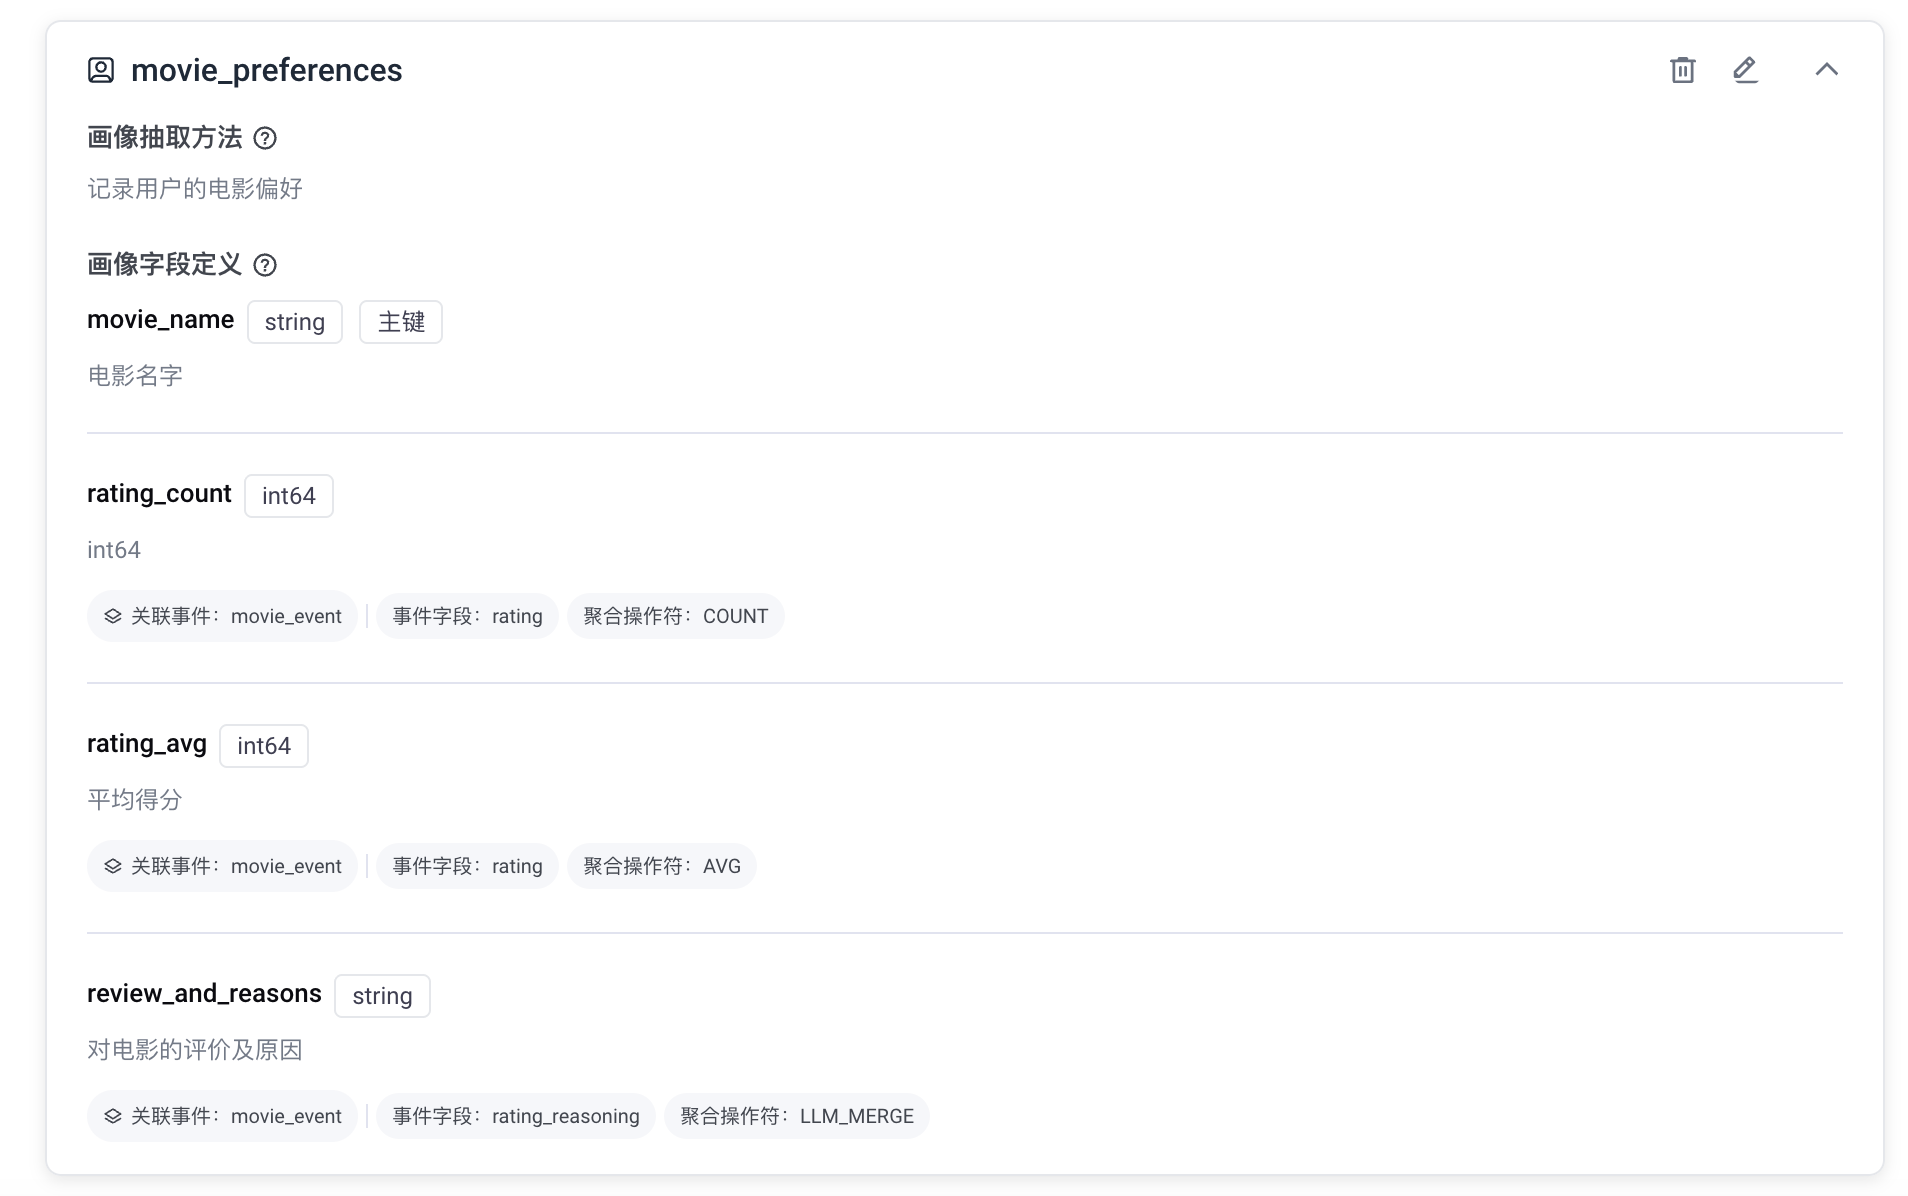Click the int64 type tag on rating_count
This screenshot has height=1196, width=1908.
(x=288, y=496)
